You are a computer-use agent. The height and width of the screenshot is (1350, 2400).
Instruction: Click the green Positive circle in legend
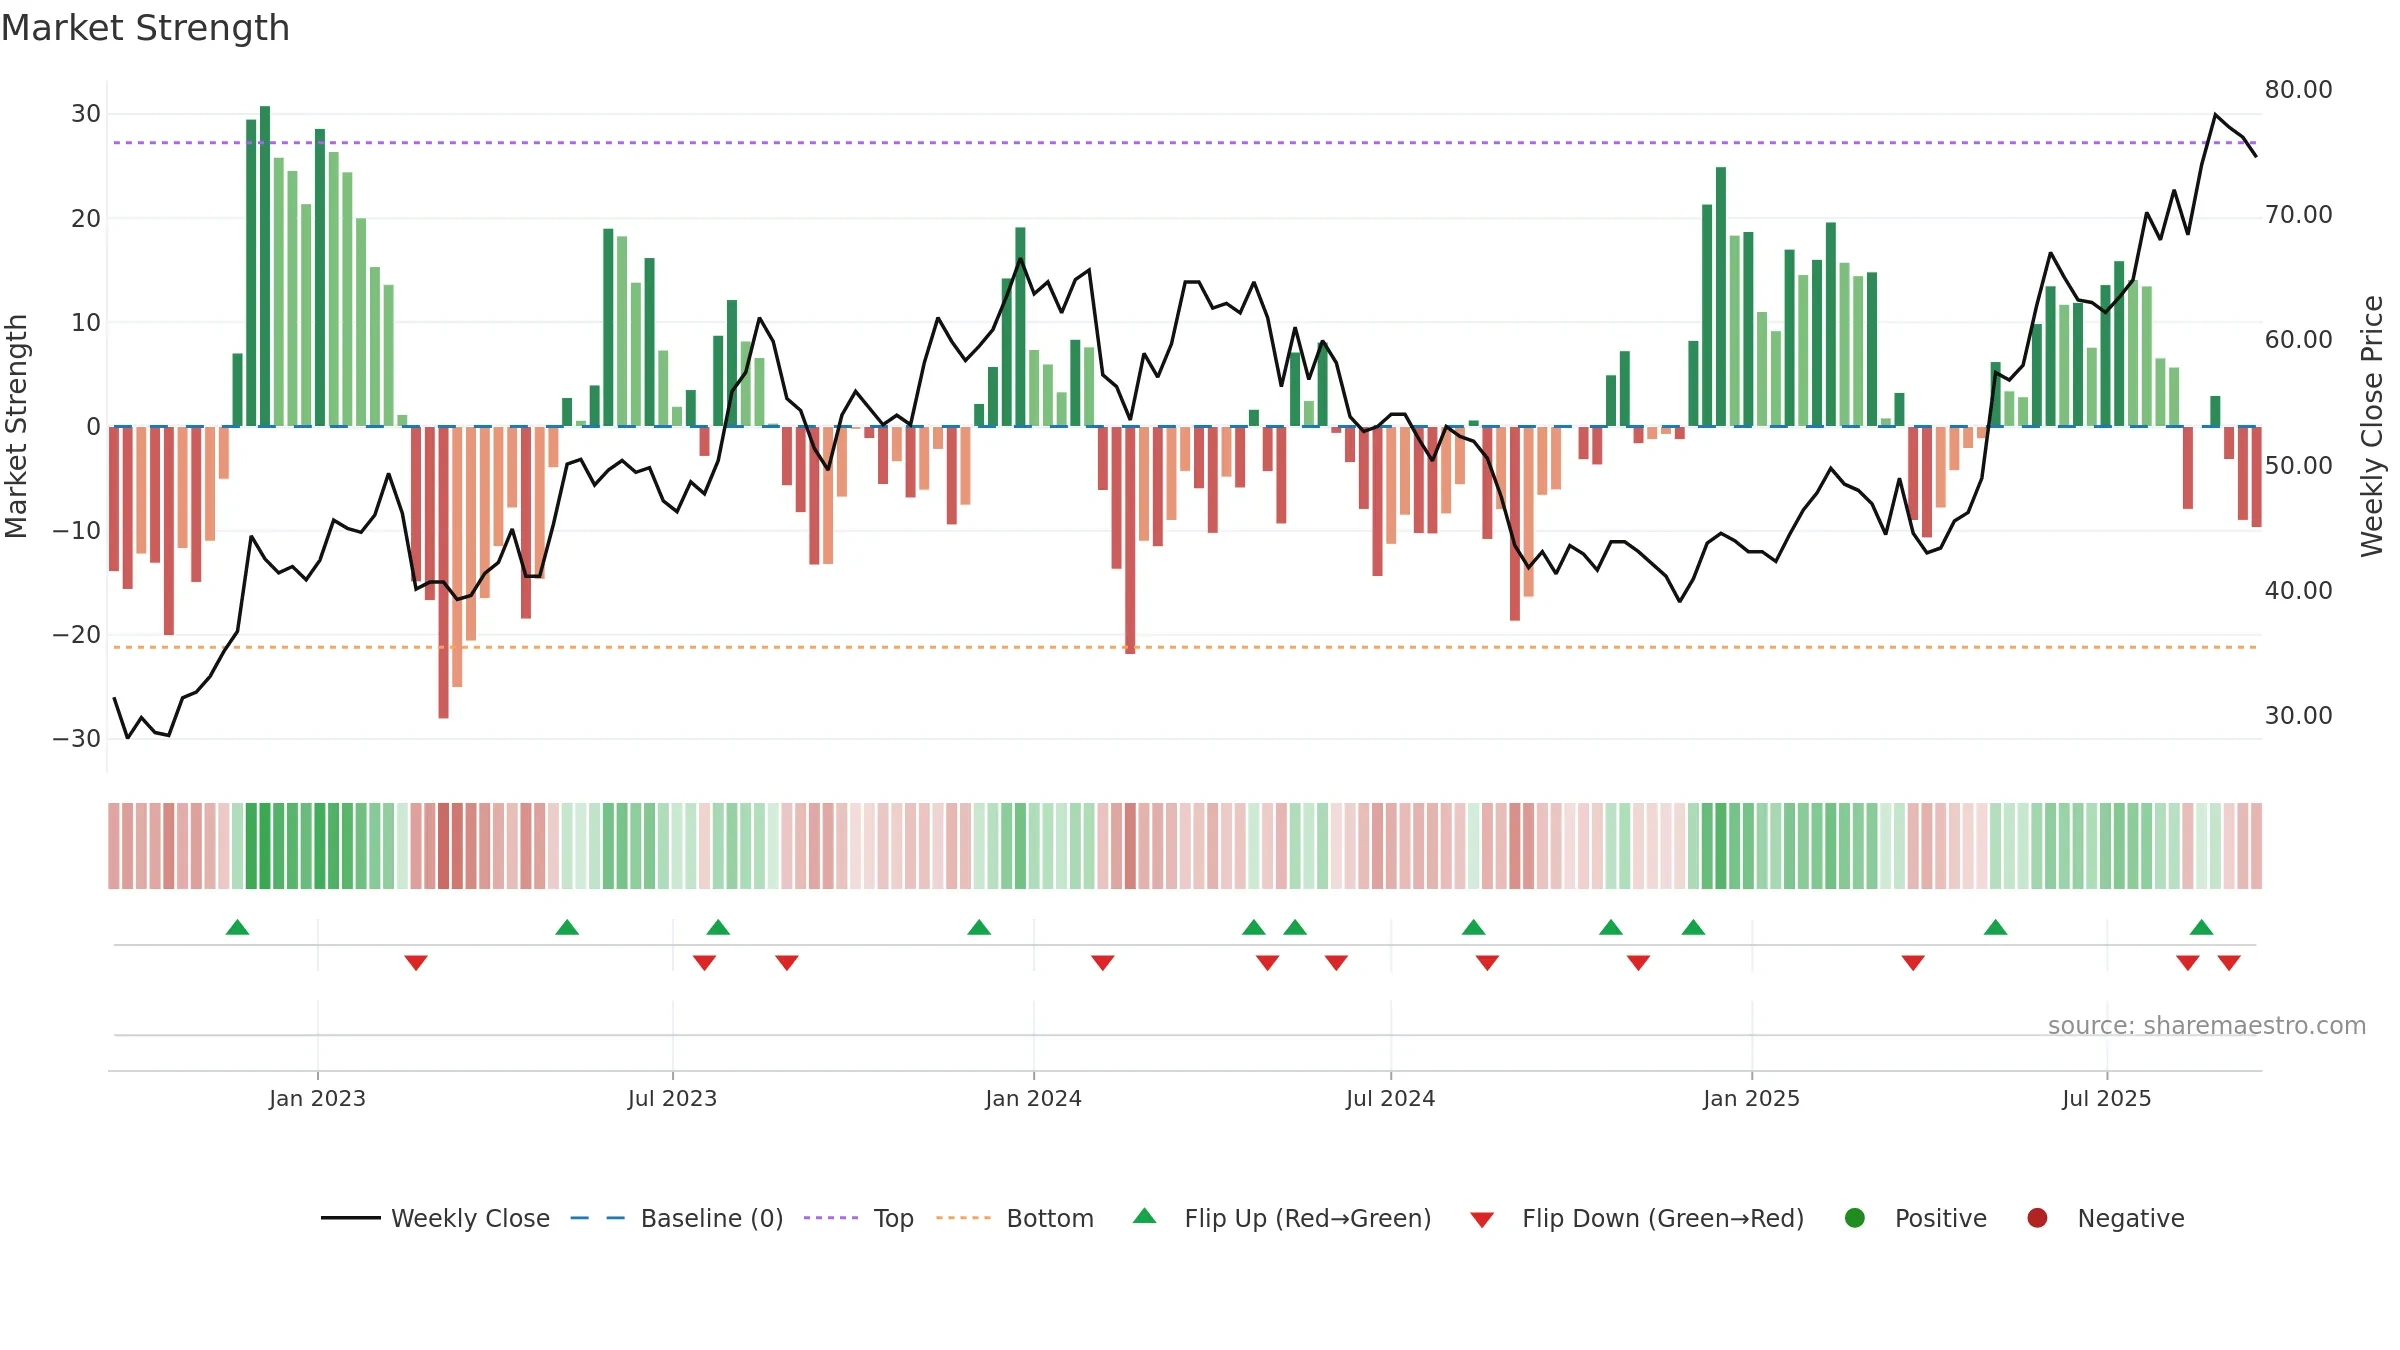point(1855,1218)
